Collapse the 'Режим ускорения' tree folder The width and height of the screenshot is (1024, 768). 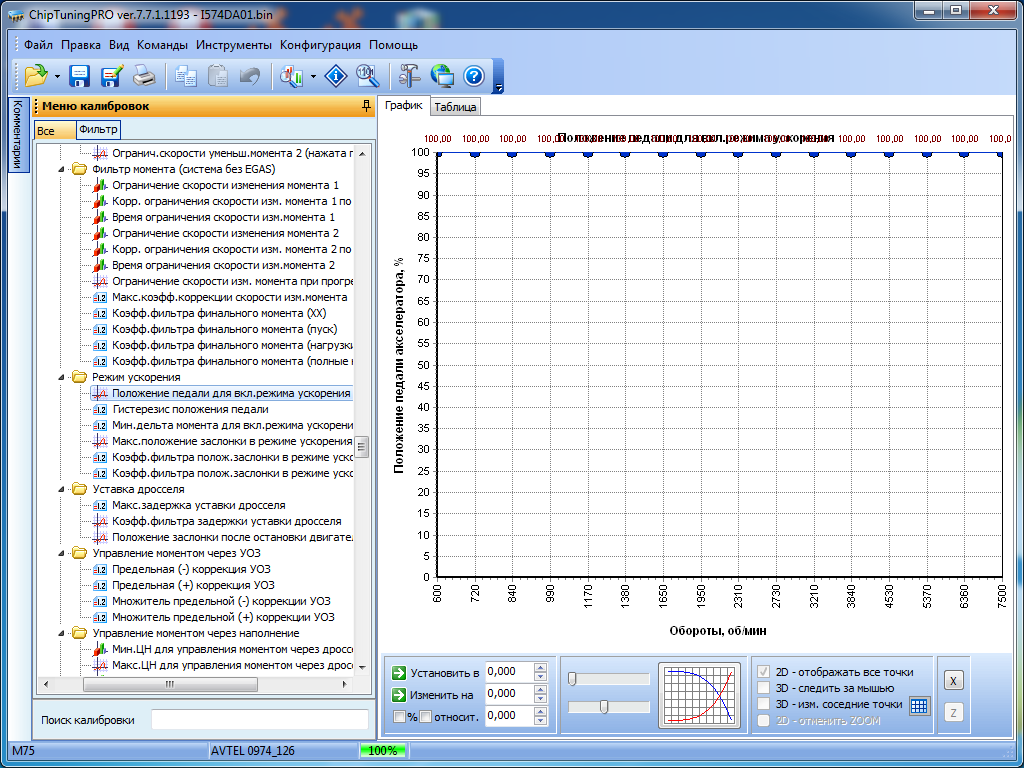point(63,377)
